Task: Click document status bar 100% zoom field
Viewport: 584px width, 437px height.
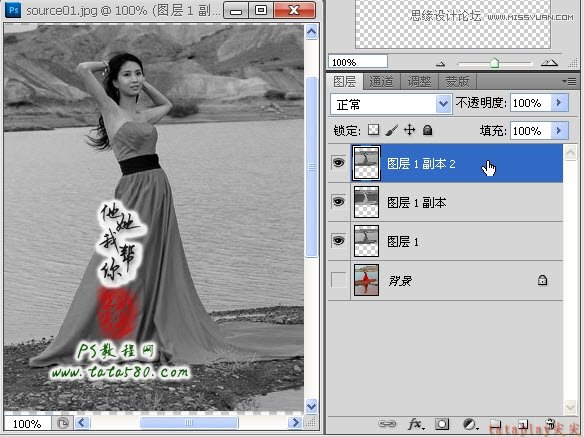Action: point(27,424)
